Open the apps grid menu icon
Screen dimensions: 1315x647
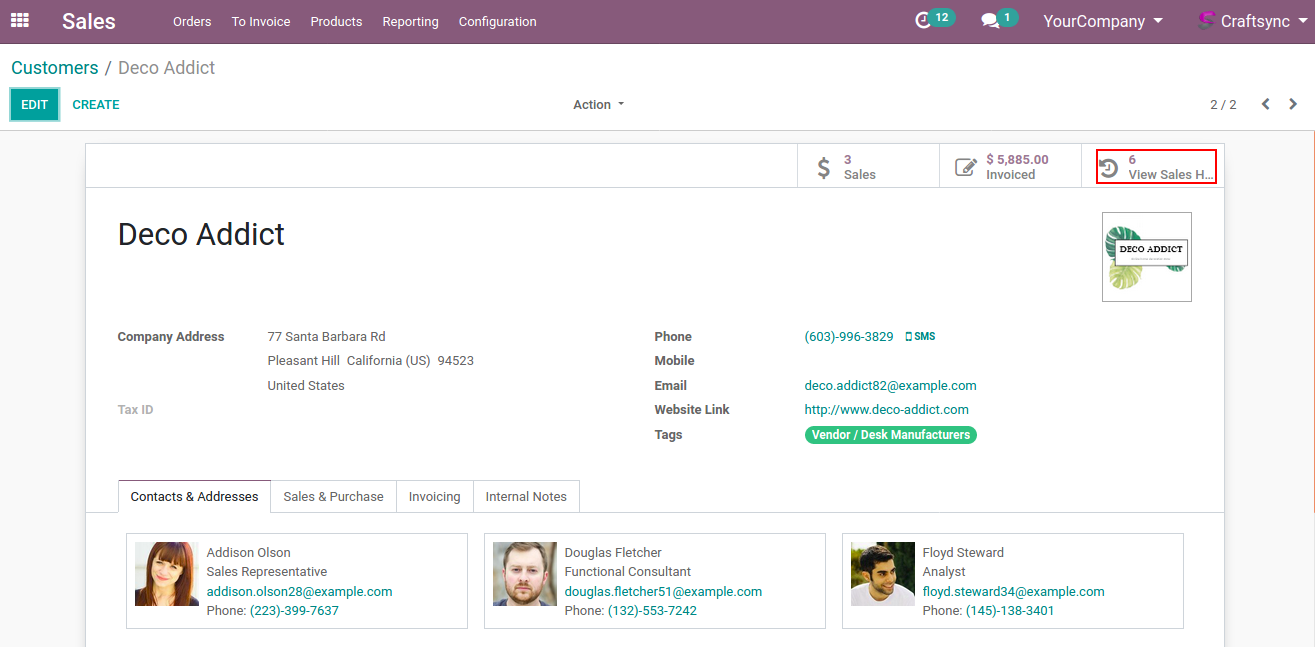click(20, 20)
